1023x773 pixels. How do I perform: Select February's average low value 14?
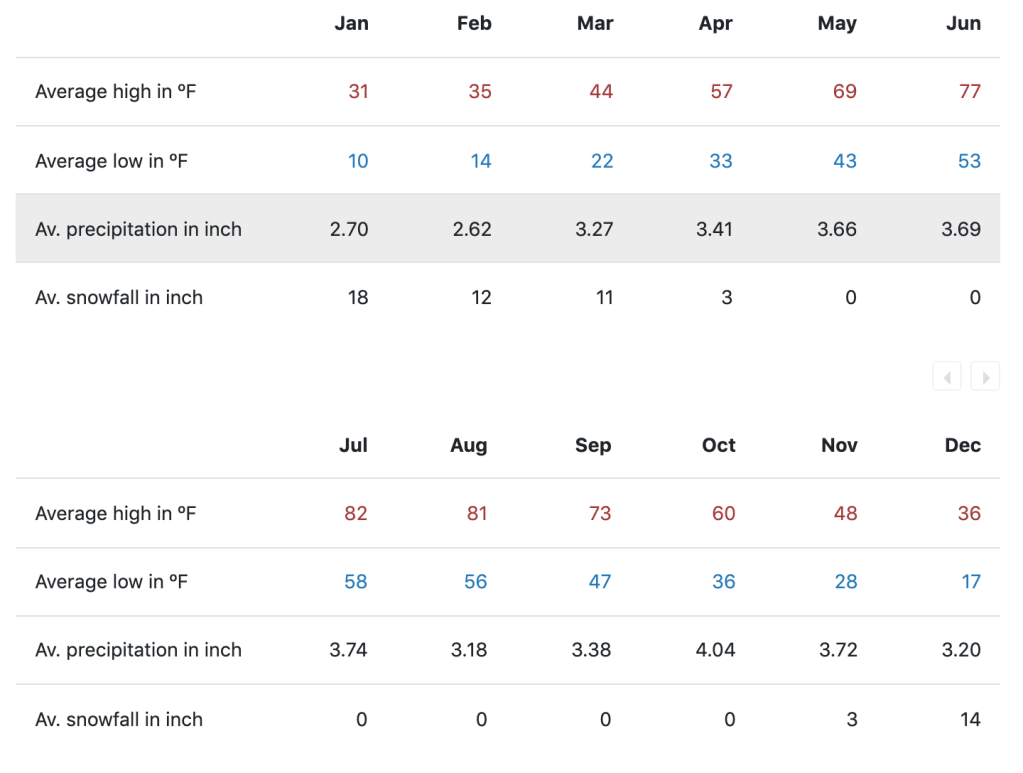tap(481, 161)
